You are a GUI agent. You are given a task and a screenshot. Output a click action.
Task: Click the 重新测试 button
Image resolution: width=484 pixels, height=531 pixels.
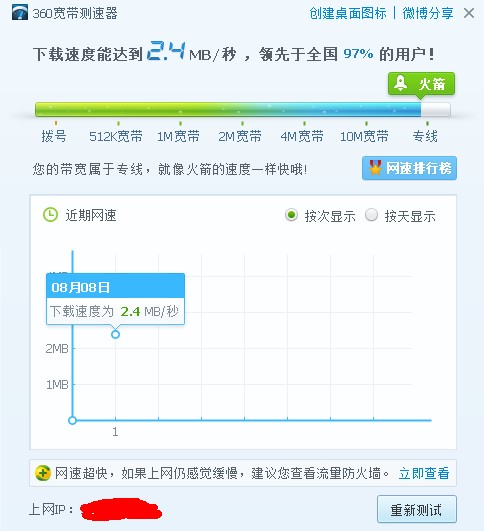(417, 509)
